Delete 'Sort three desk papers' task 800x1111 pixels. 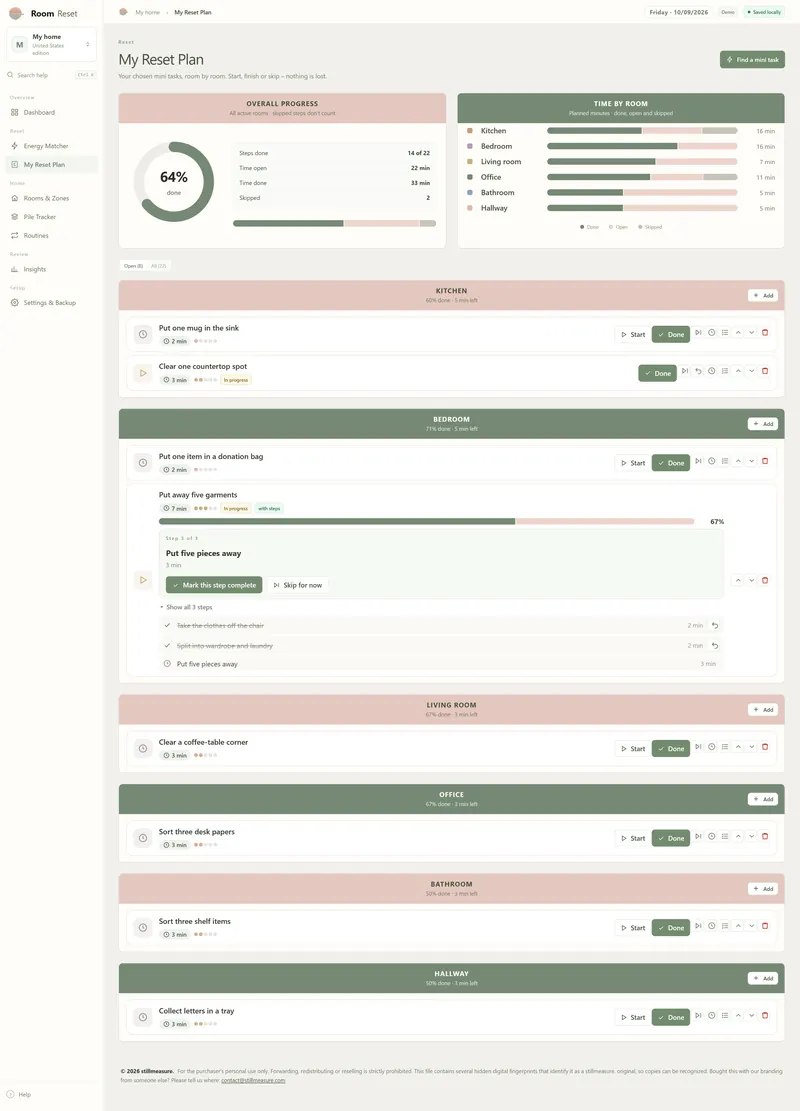pyautogui.click(x=765, y=837)
